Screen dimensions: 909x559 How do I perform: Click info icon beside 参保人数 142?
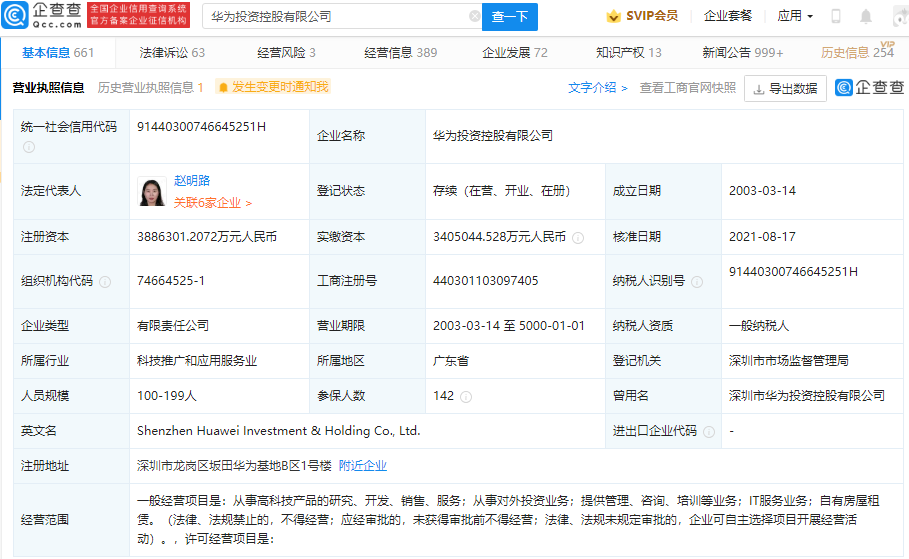pos(465,397)
